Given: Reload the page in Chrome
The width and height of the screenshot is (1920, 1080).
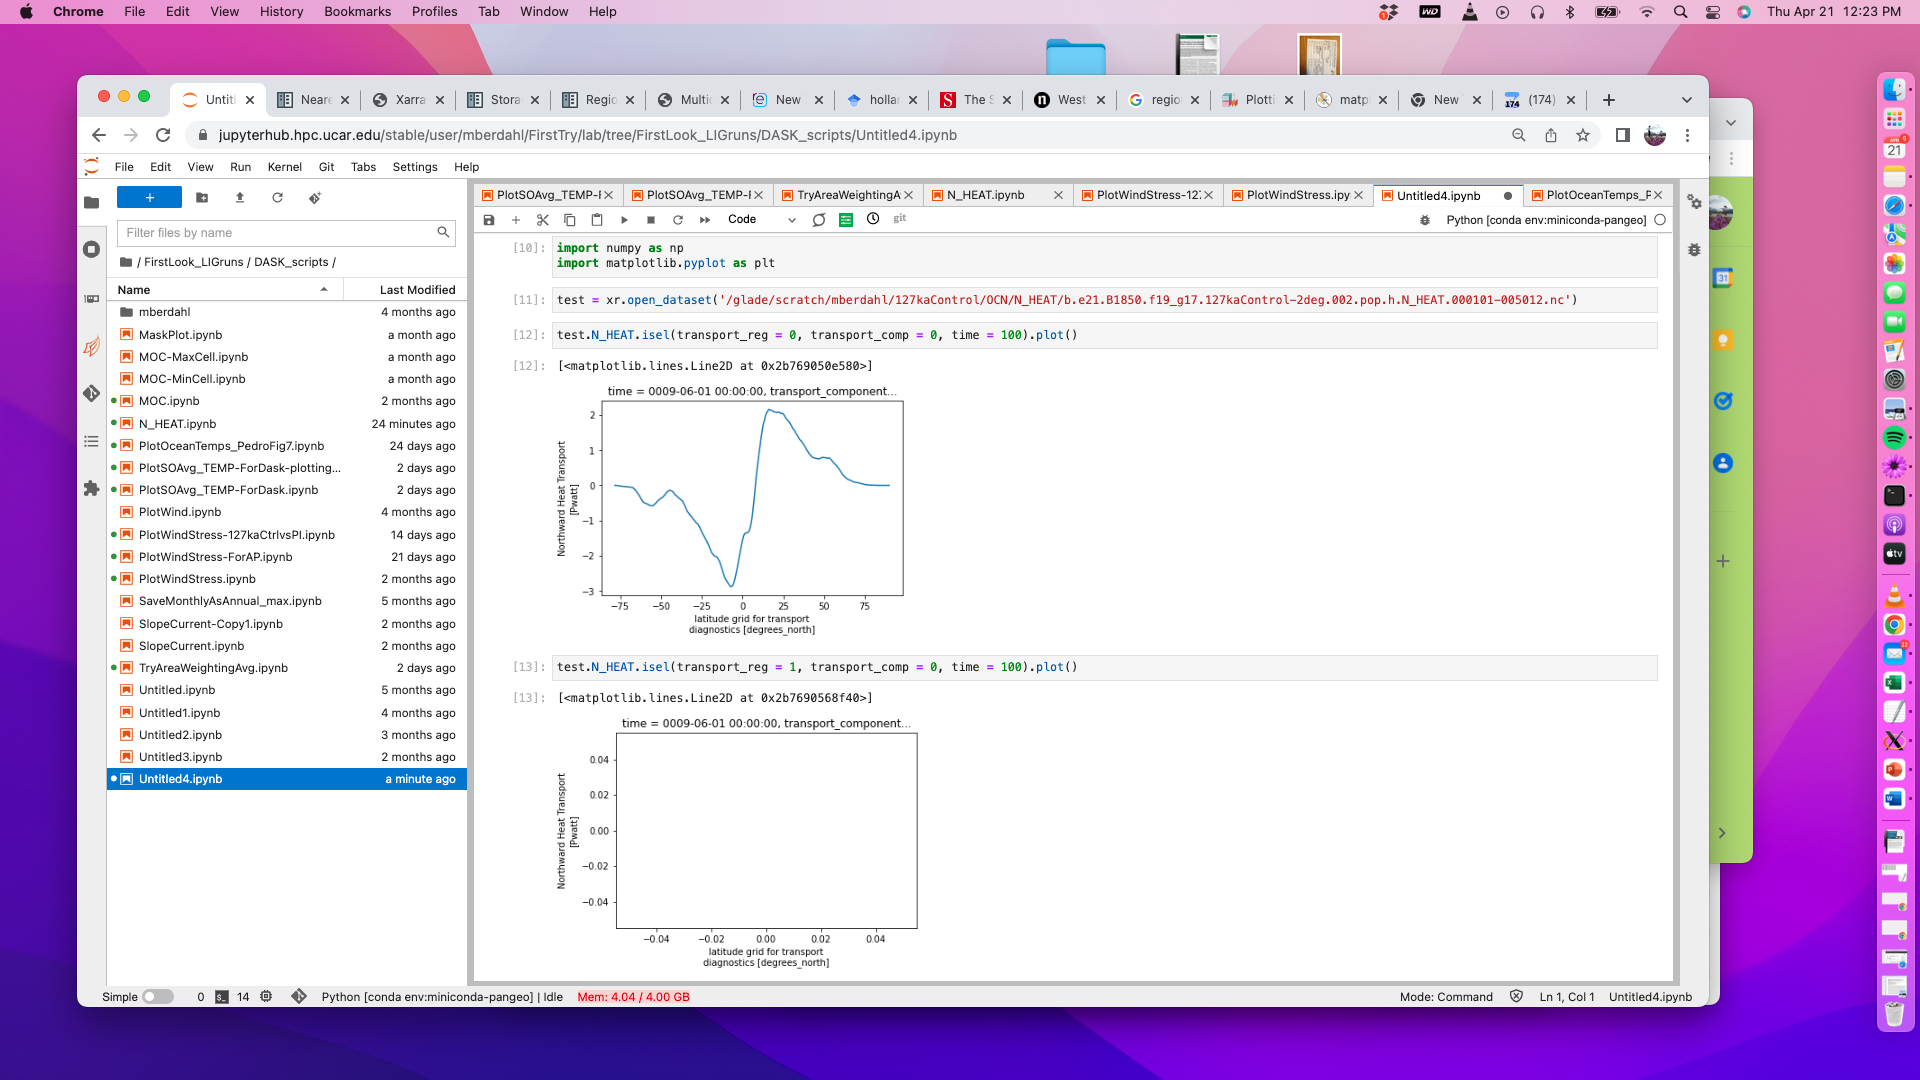Looking at the screenshot, I should coord(163,135).
